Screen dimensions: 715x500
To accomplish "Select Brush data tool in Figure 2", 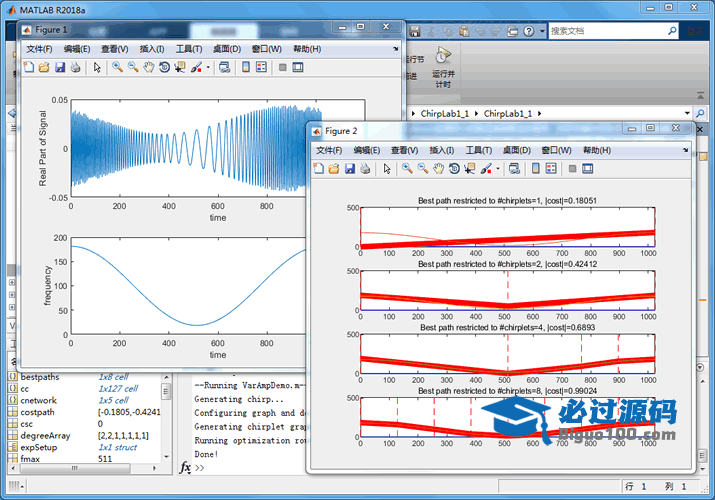I will pos(486,169).
